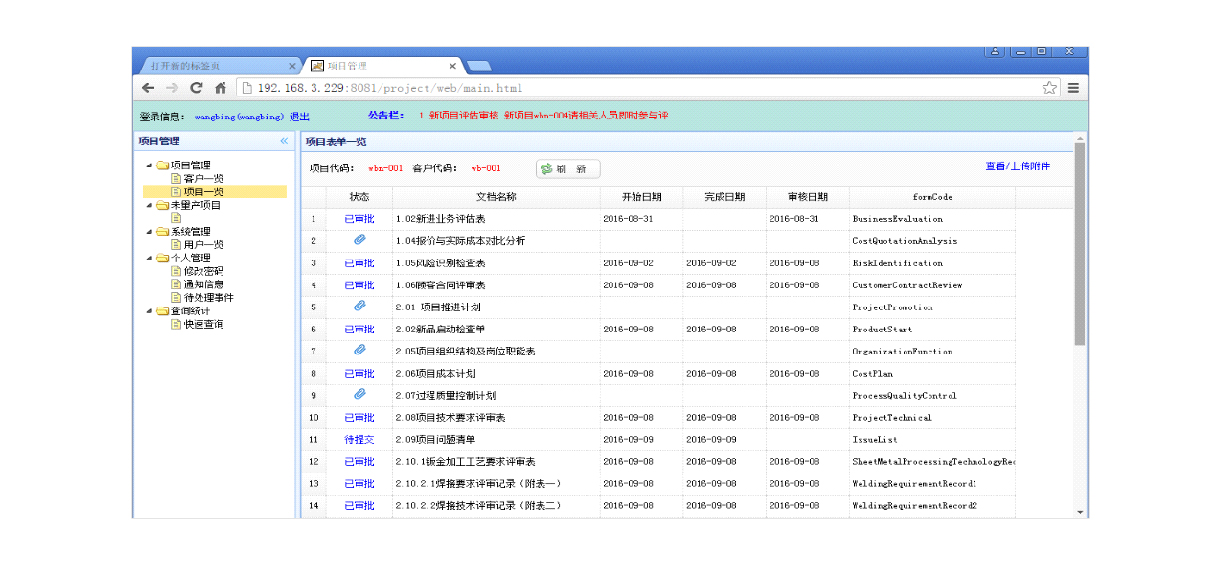
Task: Click the 文档名称 column header
Action: click(x=496, y=197)
